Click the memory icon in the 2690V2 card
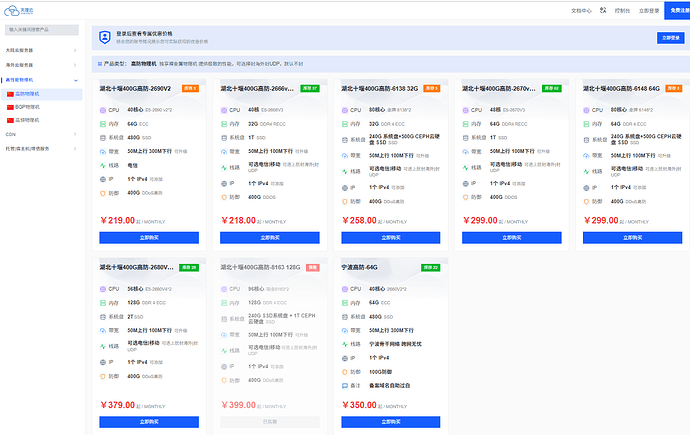The image size is (690, 435). pos(103,124)
